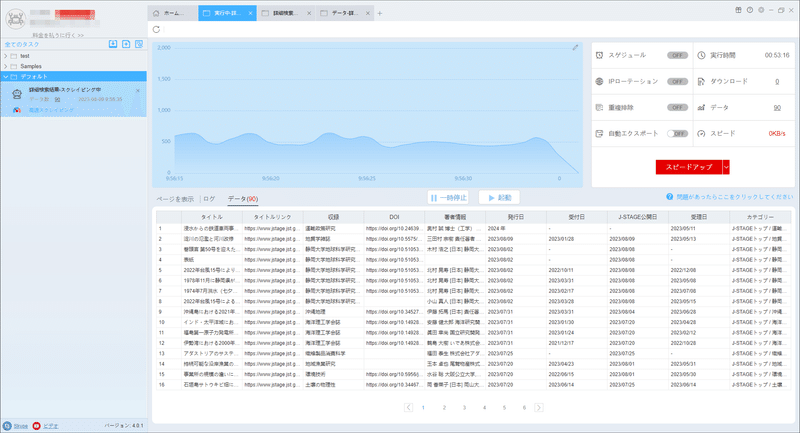Click the DOI column header
800x433 pixels.
click(394, 217)
